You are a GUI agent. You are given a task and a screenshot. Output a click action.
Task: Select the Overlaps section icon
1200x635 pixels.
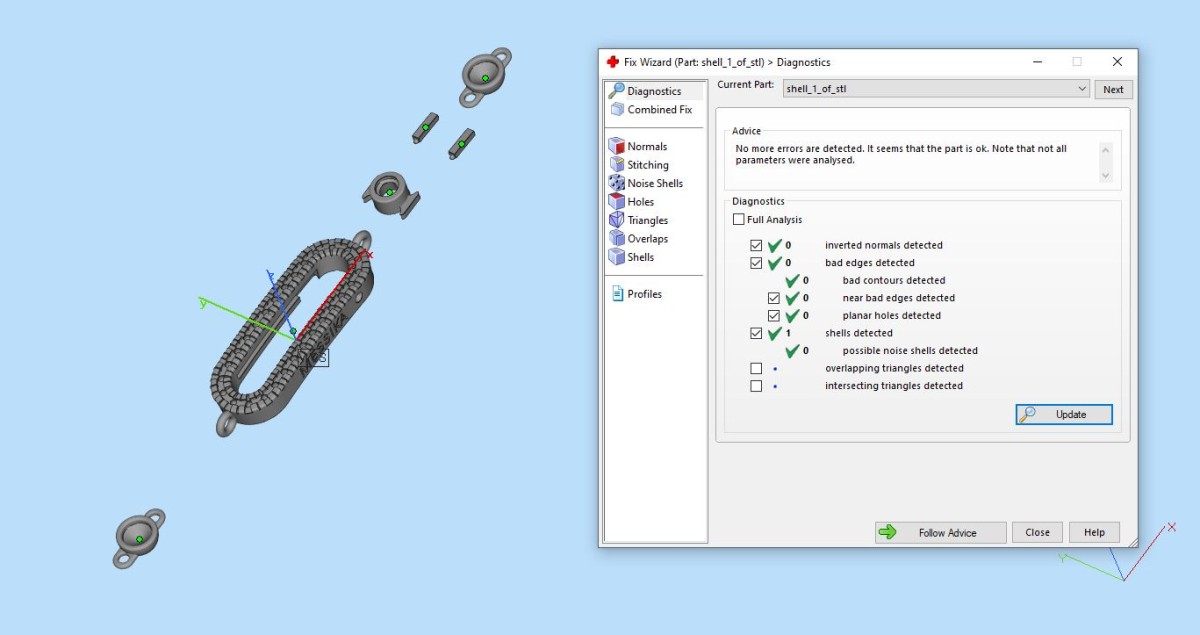pyautogui.click(x=617, y=239)
